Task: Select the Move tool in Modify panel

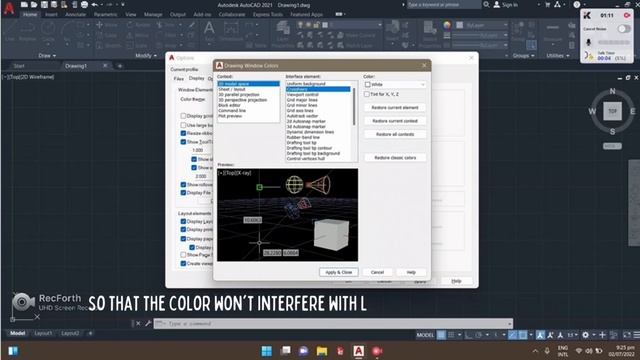Action: coord(107,25)
